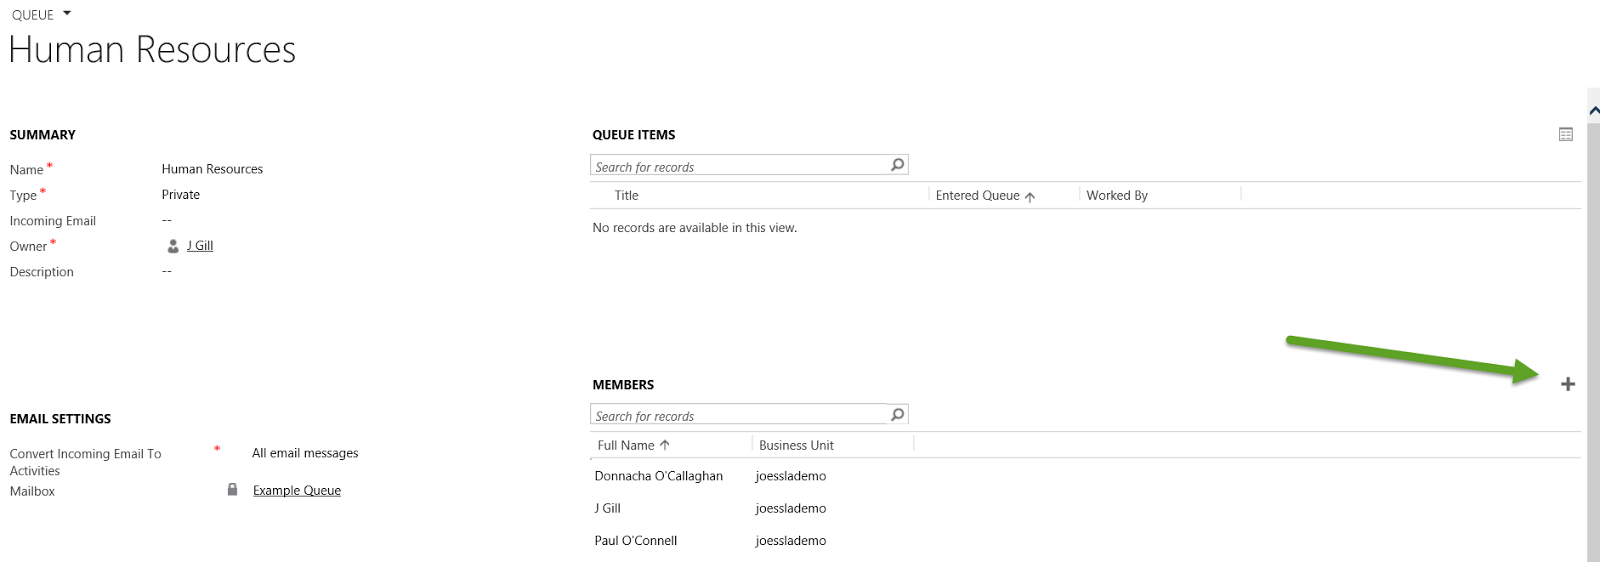Click the Mailbox lock icon

click(232, 490)
